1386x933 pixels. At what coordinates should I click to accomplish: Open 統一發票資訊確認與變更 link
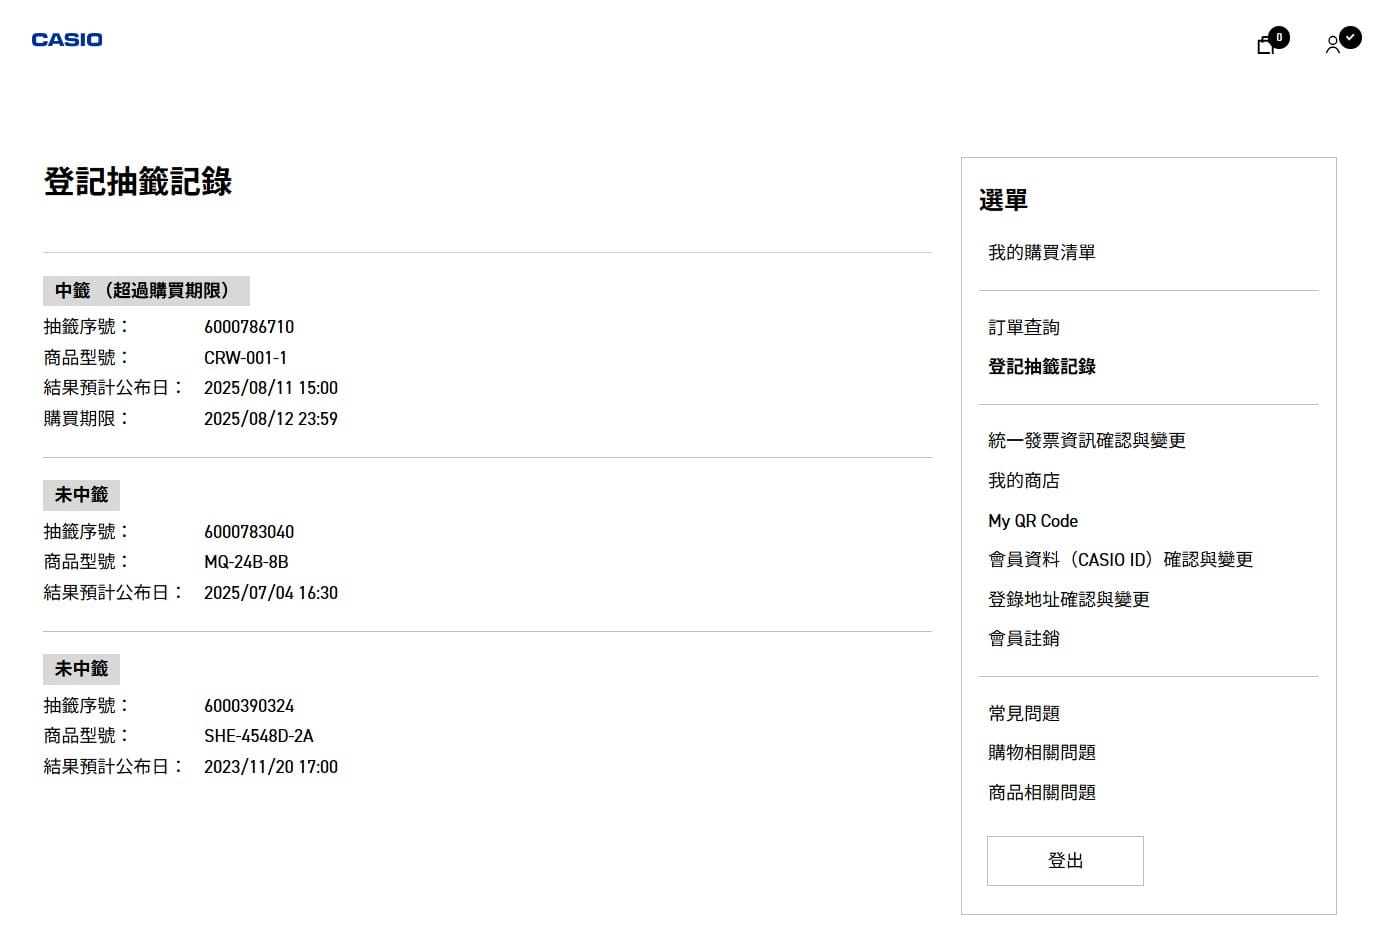tap(1086, 441)
